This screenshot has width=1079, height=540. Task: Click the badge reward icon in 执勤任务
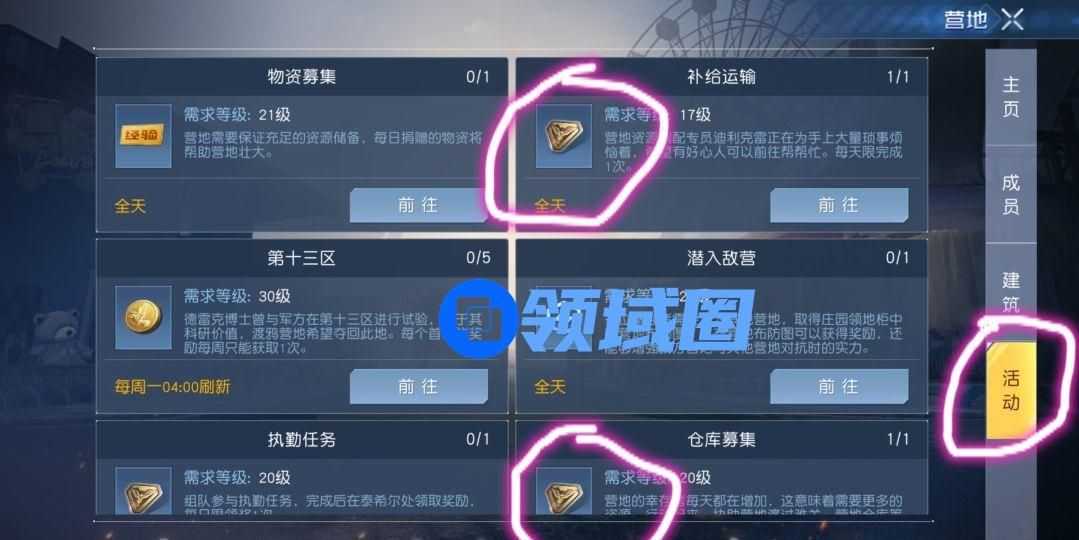(143, 492)
